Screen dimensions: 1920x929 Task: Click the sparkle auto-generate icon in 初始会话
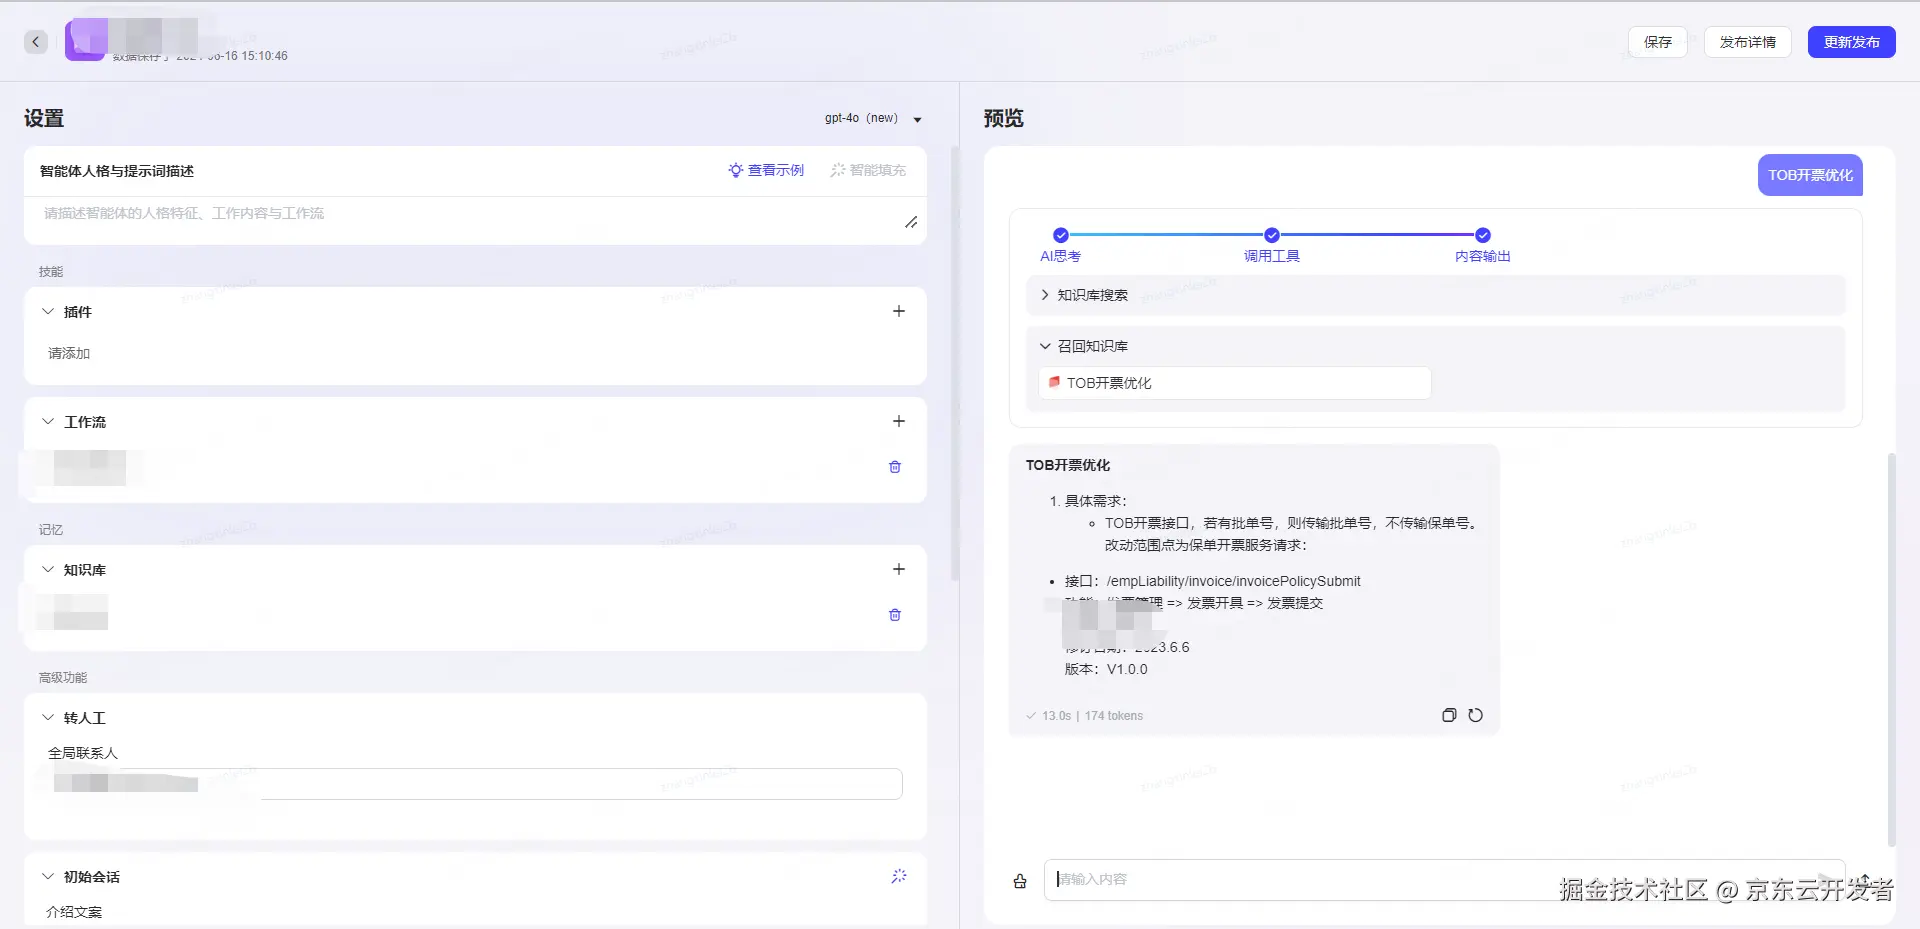899,876
